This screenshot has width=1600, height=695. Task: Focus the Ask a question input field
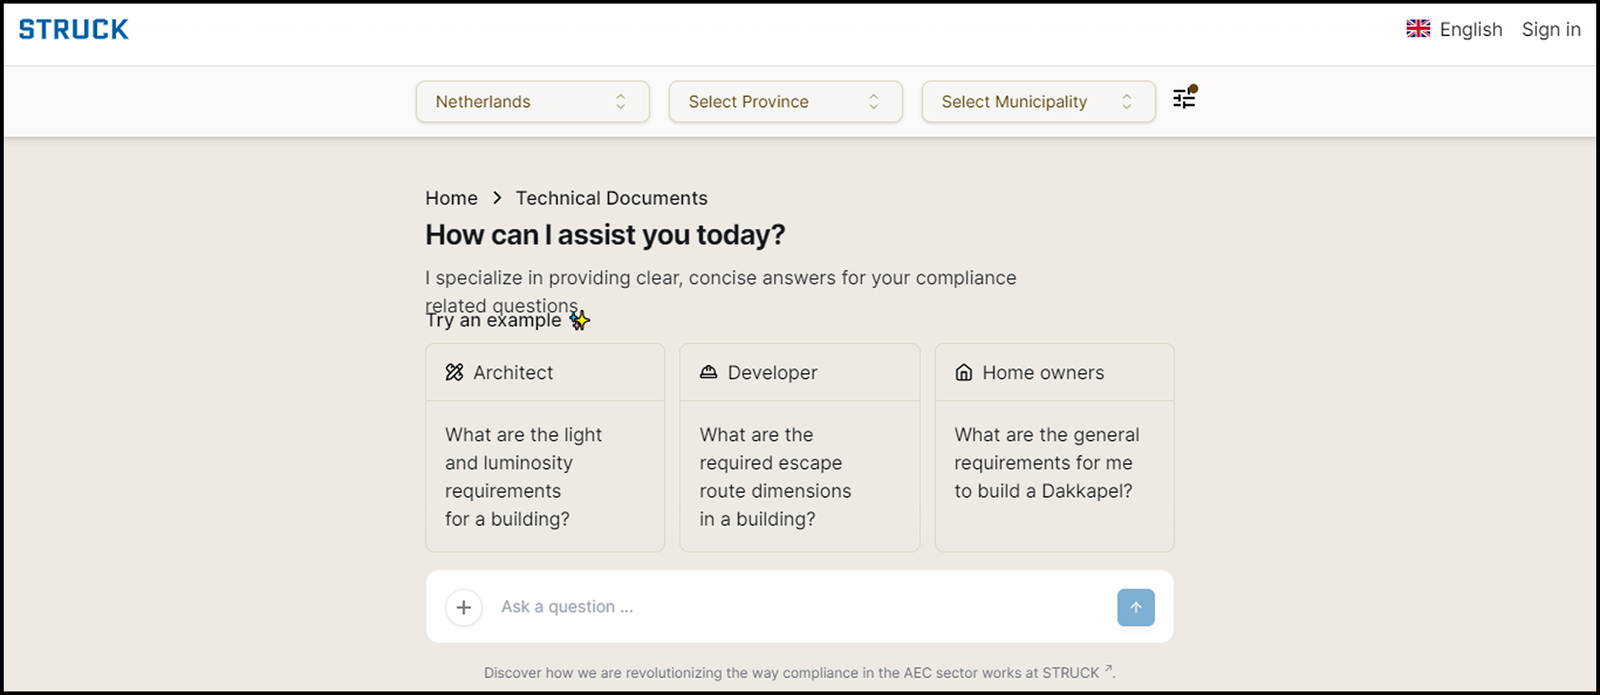tap(800, 607)
